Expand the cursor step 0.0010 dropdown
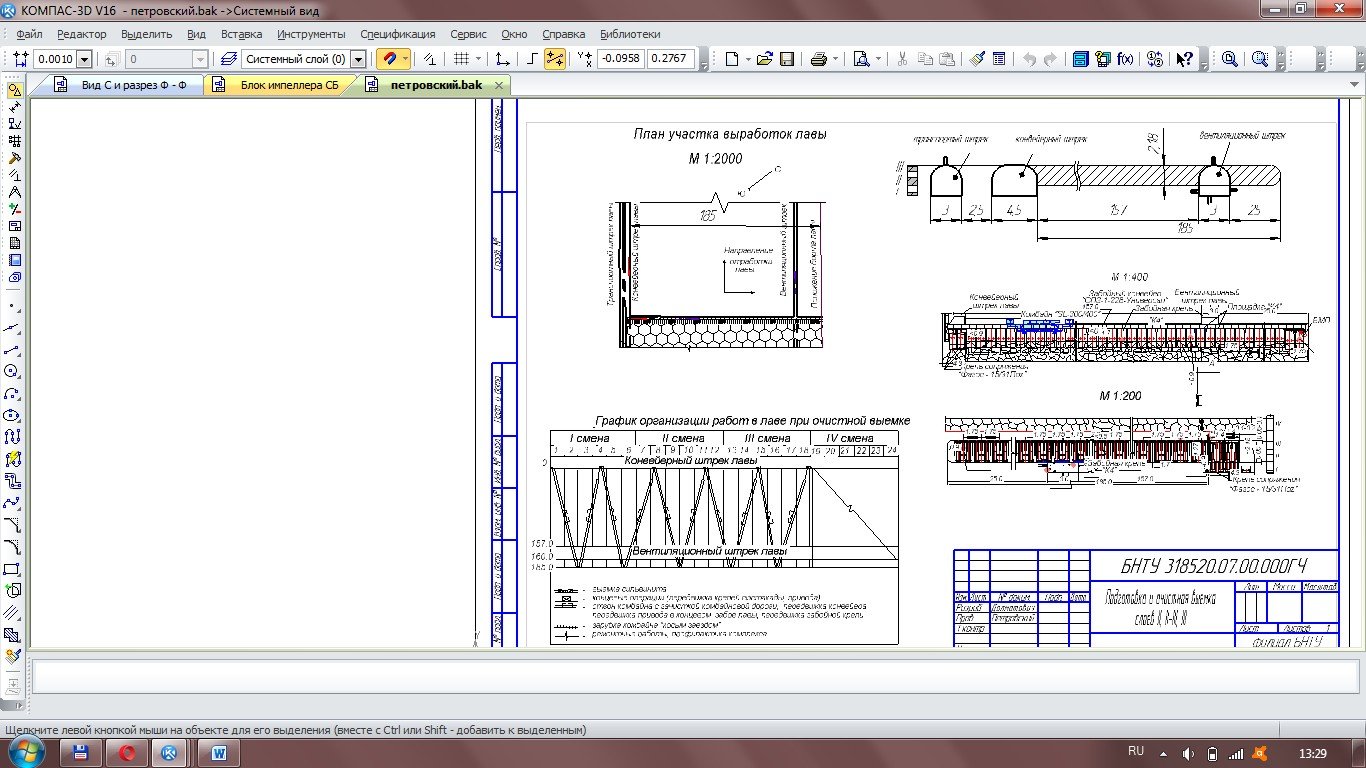Viewport: 1366px width, 768px height. click(84, 59)
